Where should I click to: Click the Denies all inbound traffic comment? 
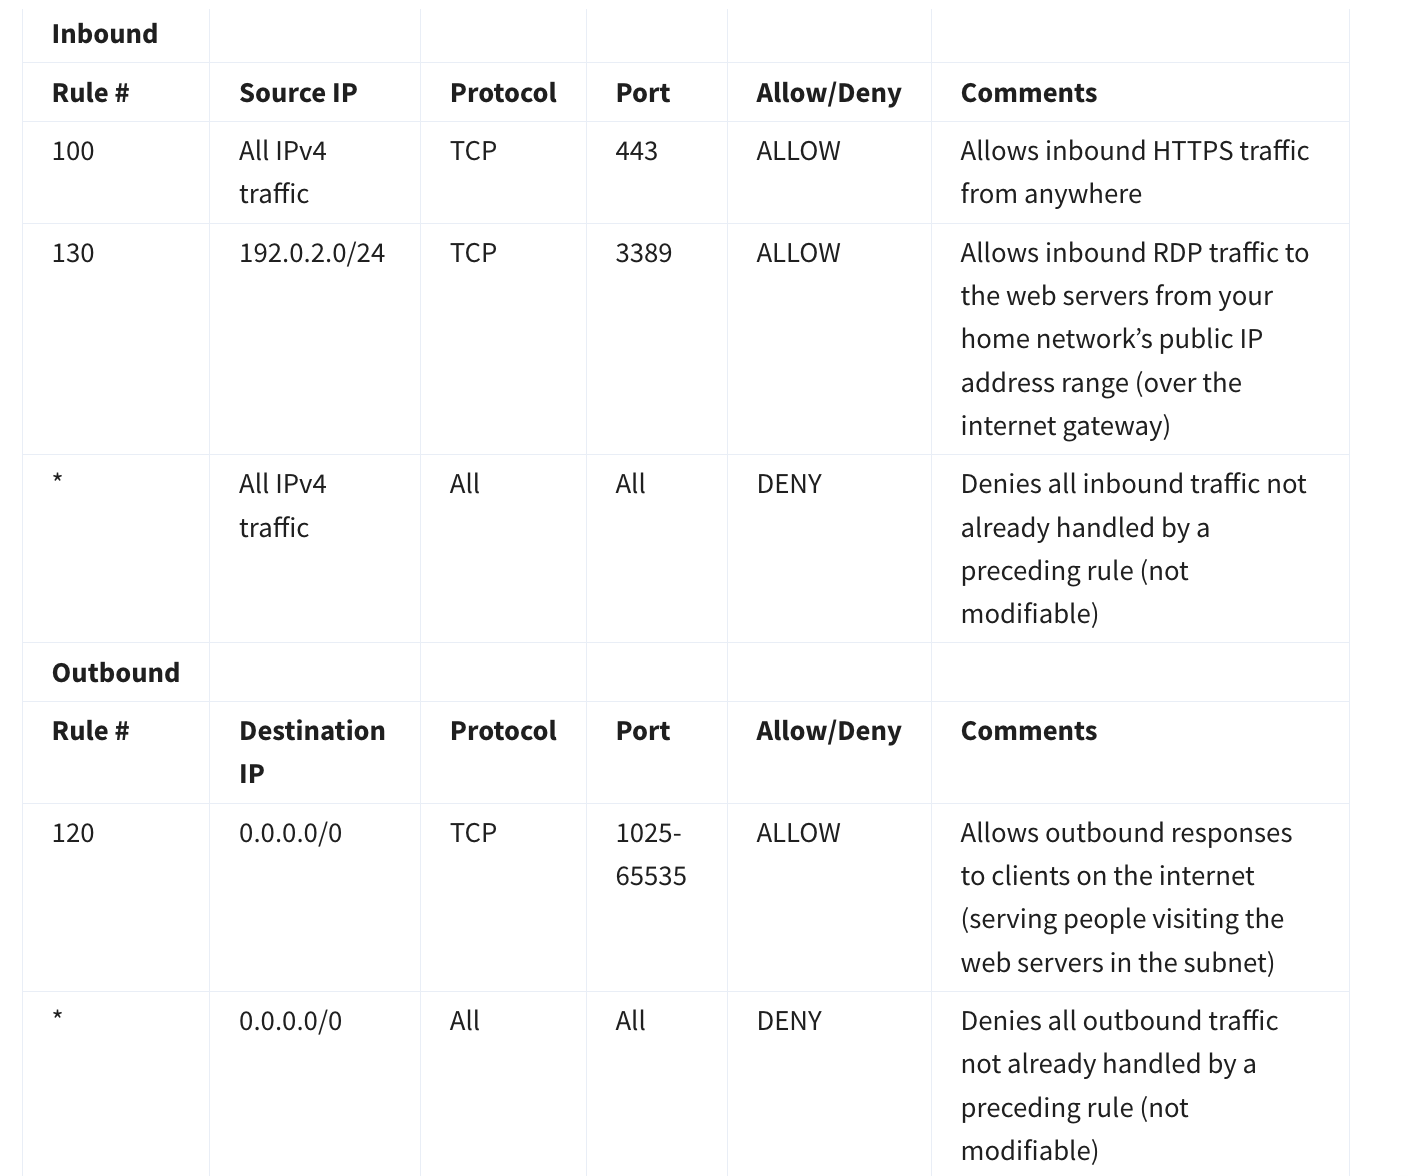tap(1133, 548)
